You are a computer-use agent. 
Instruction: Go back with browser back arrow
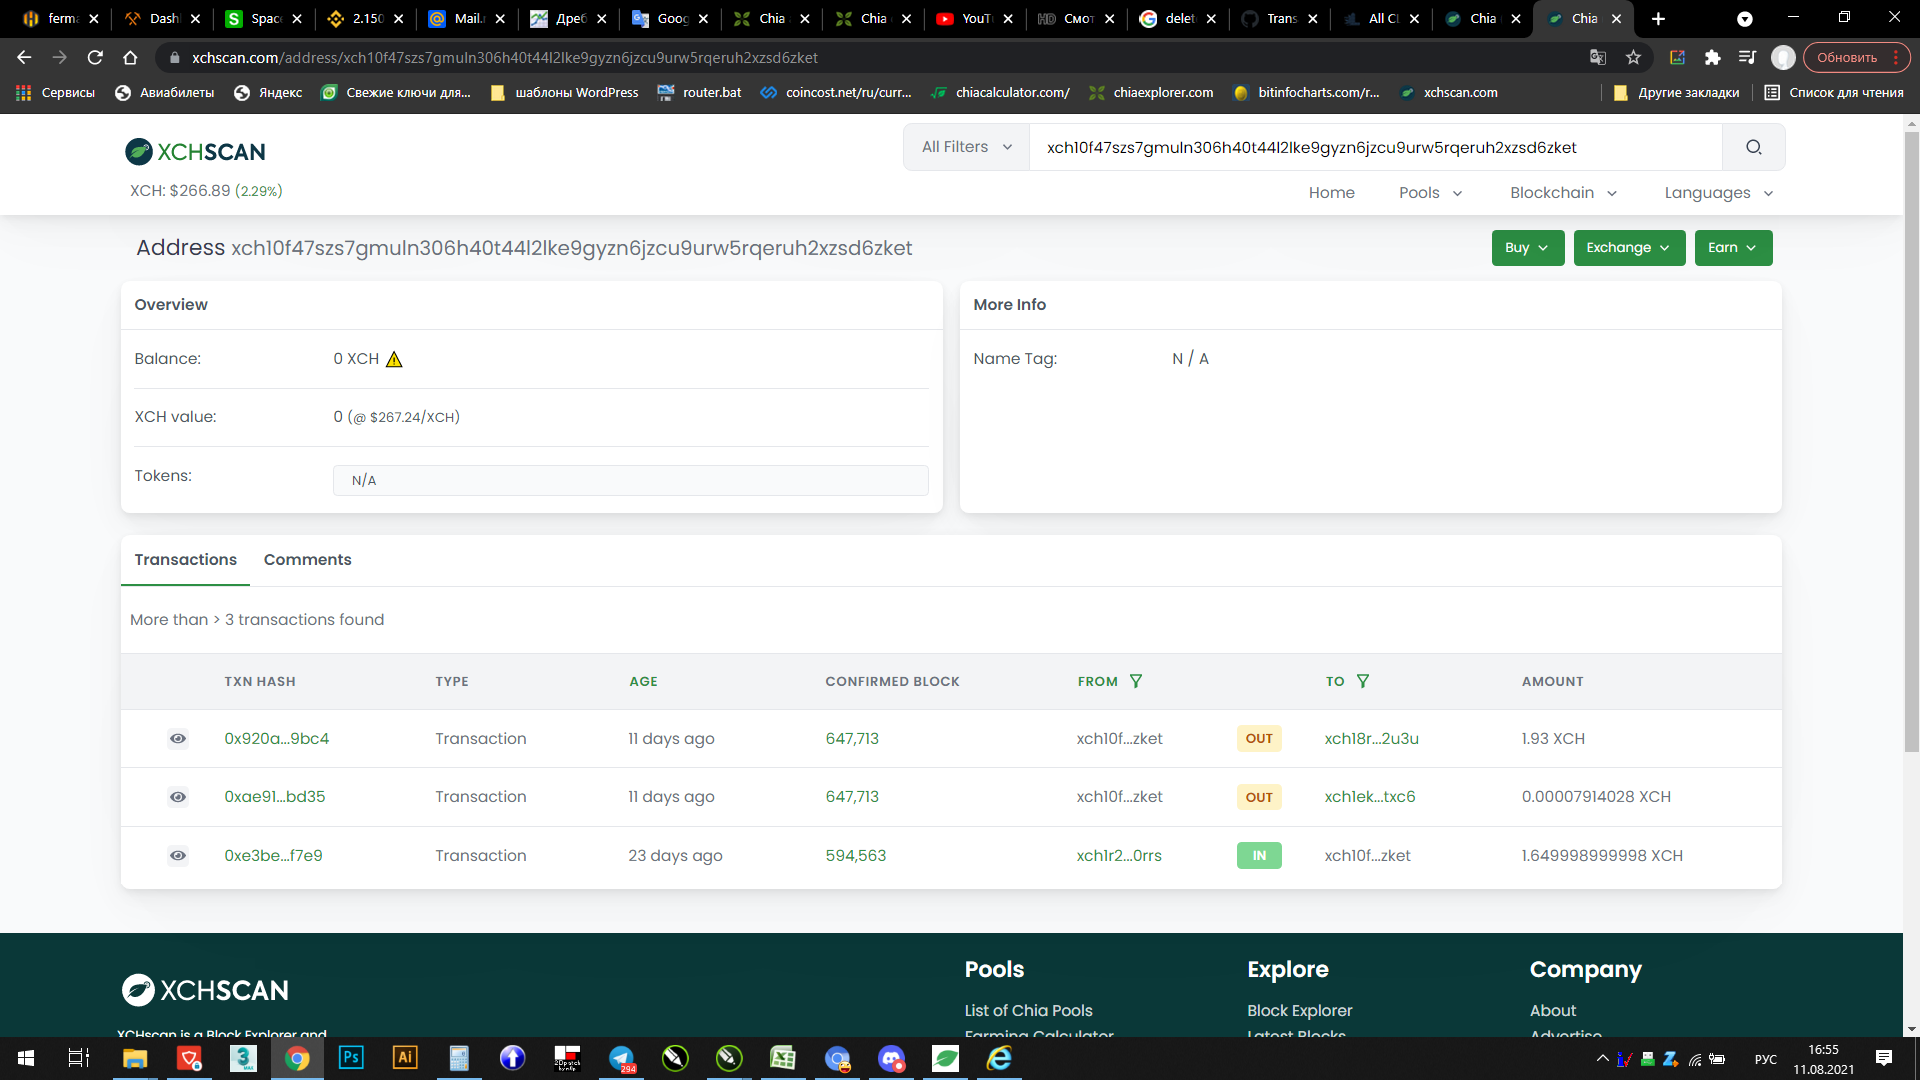(24, 58)
